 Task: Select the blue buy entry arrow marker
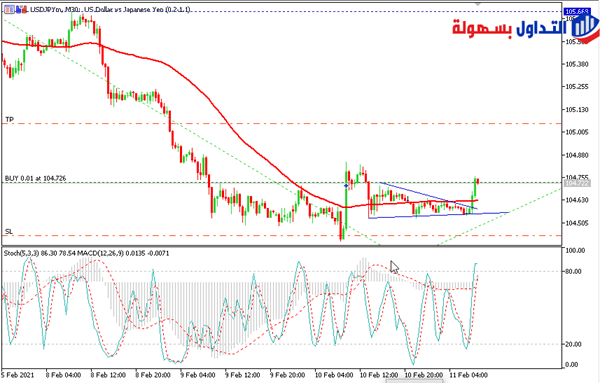pos(346,186)
